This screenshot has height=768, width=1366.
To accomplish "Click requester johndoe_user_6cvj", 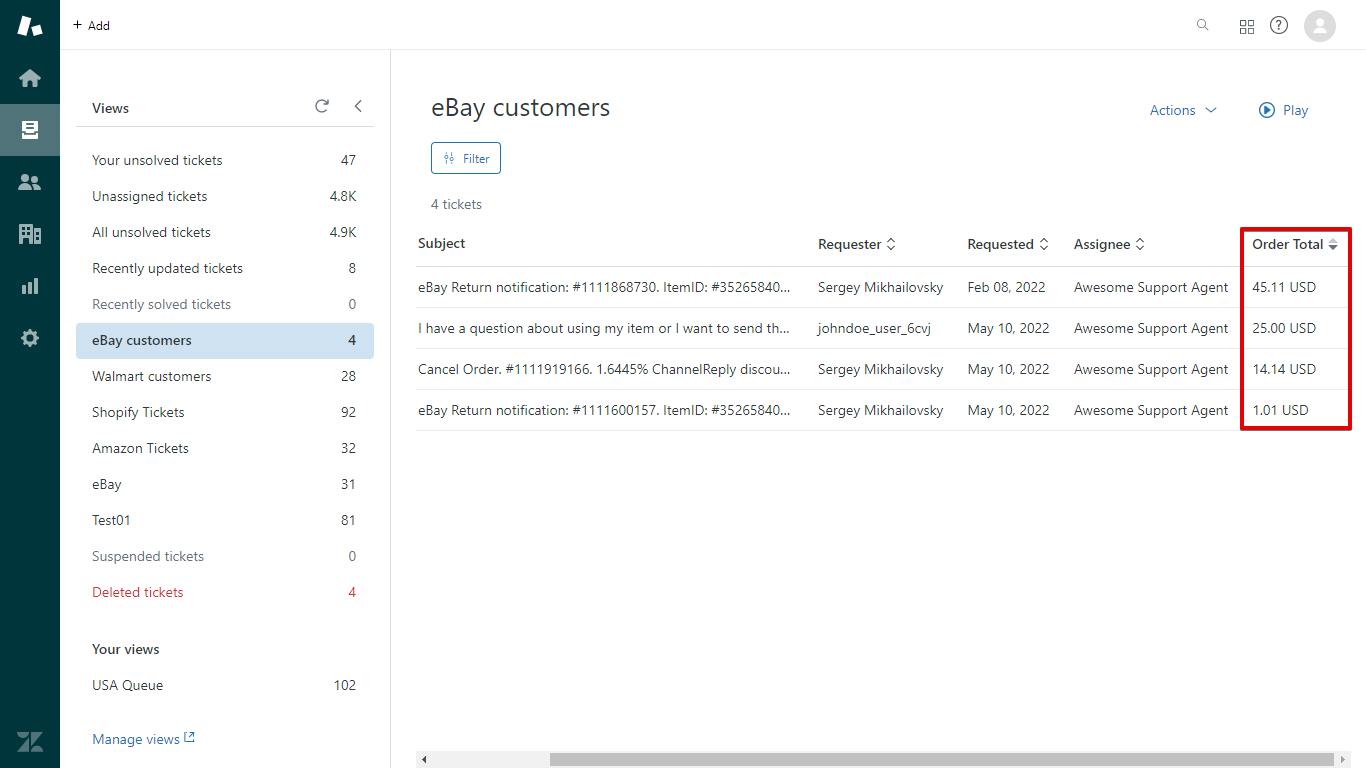I will tap(874, 328).
